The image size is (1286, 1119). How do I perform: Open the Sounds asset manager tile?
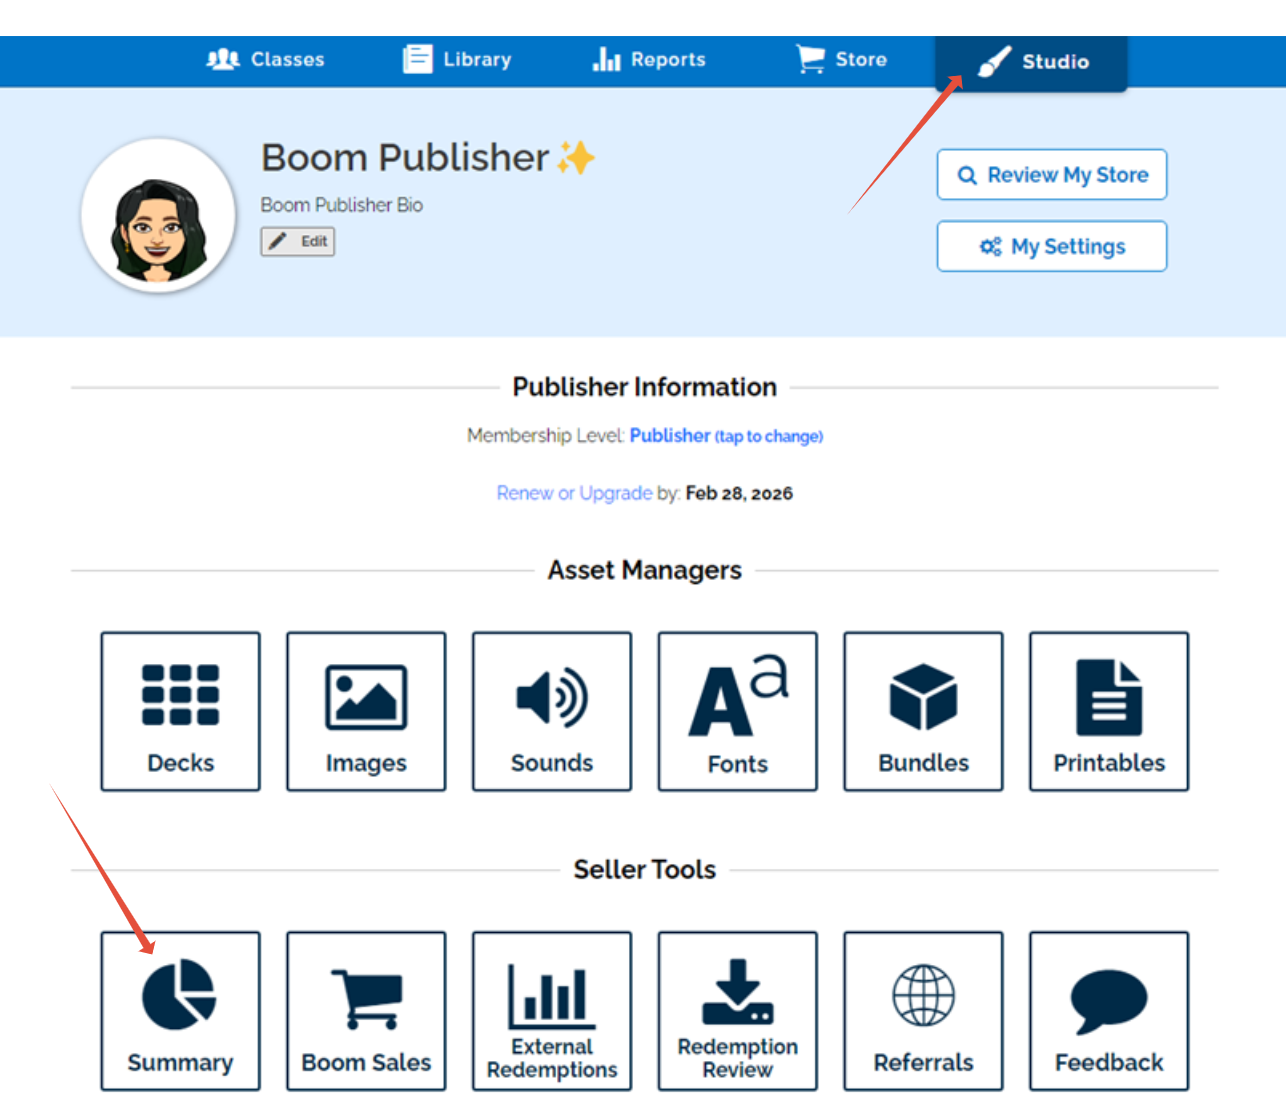552,711
